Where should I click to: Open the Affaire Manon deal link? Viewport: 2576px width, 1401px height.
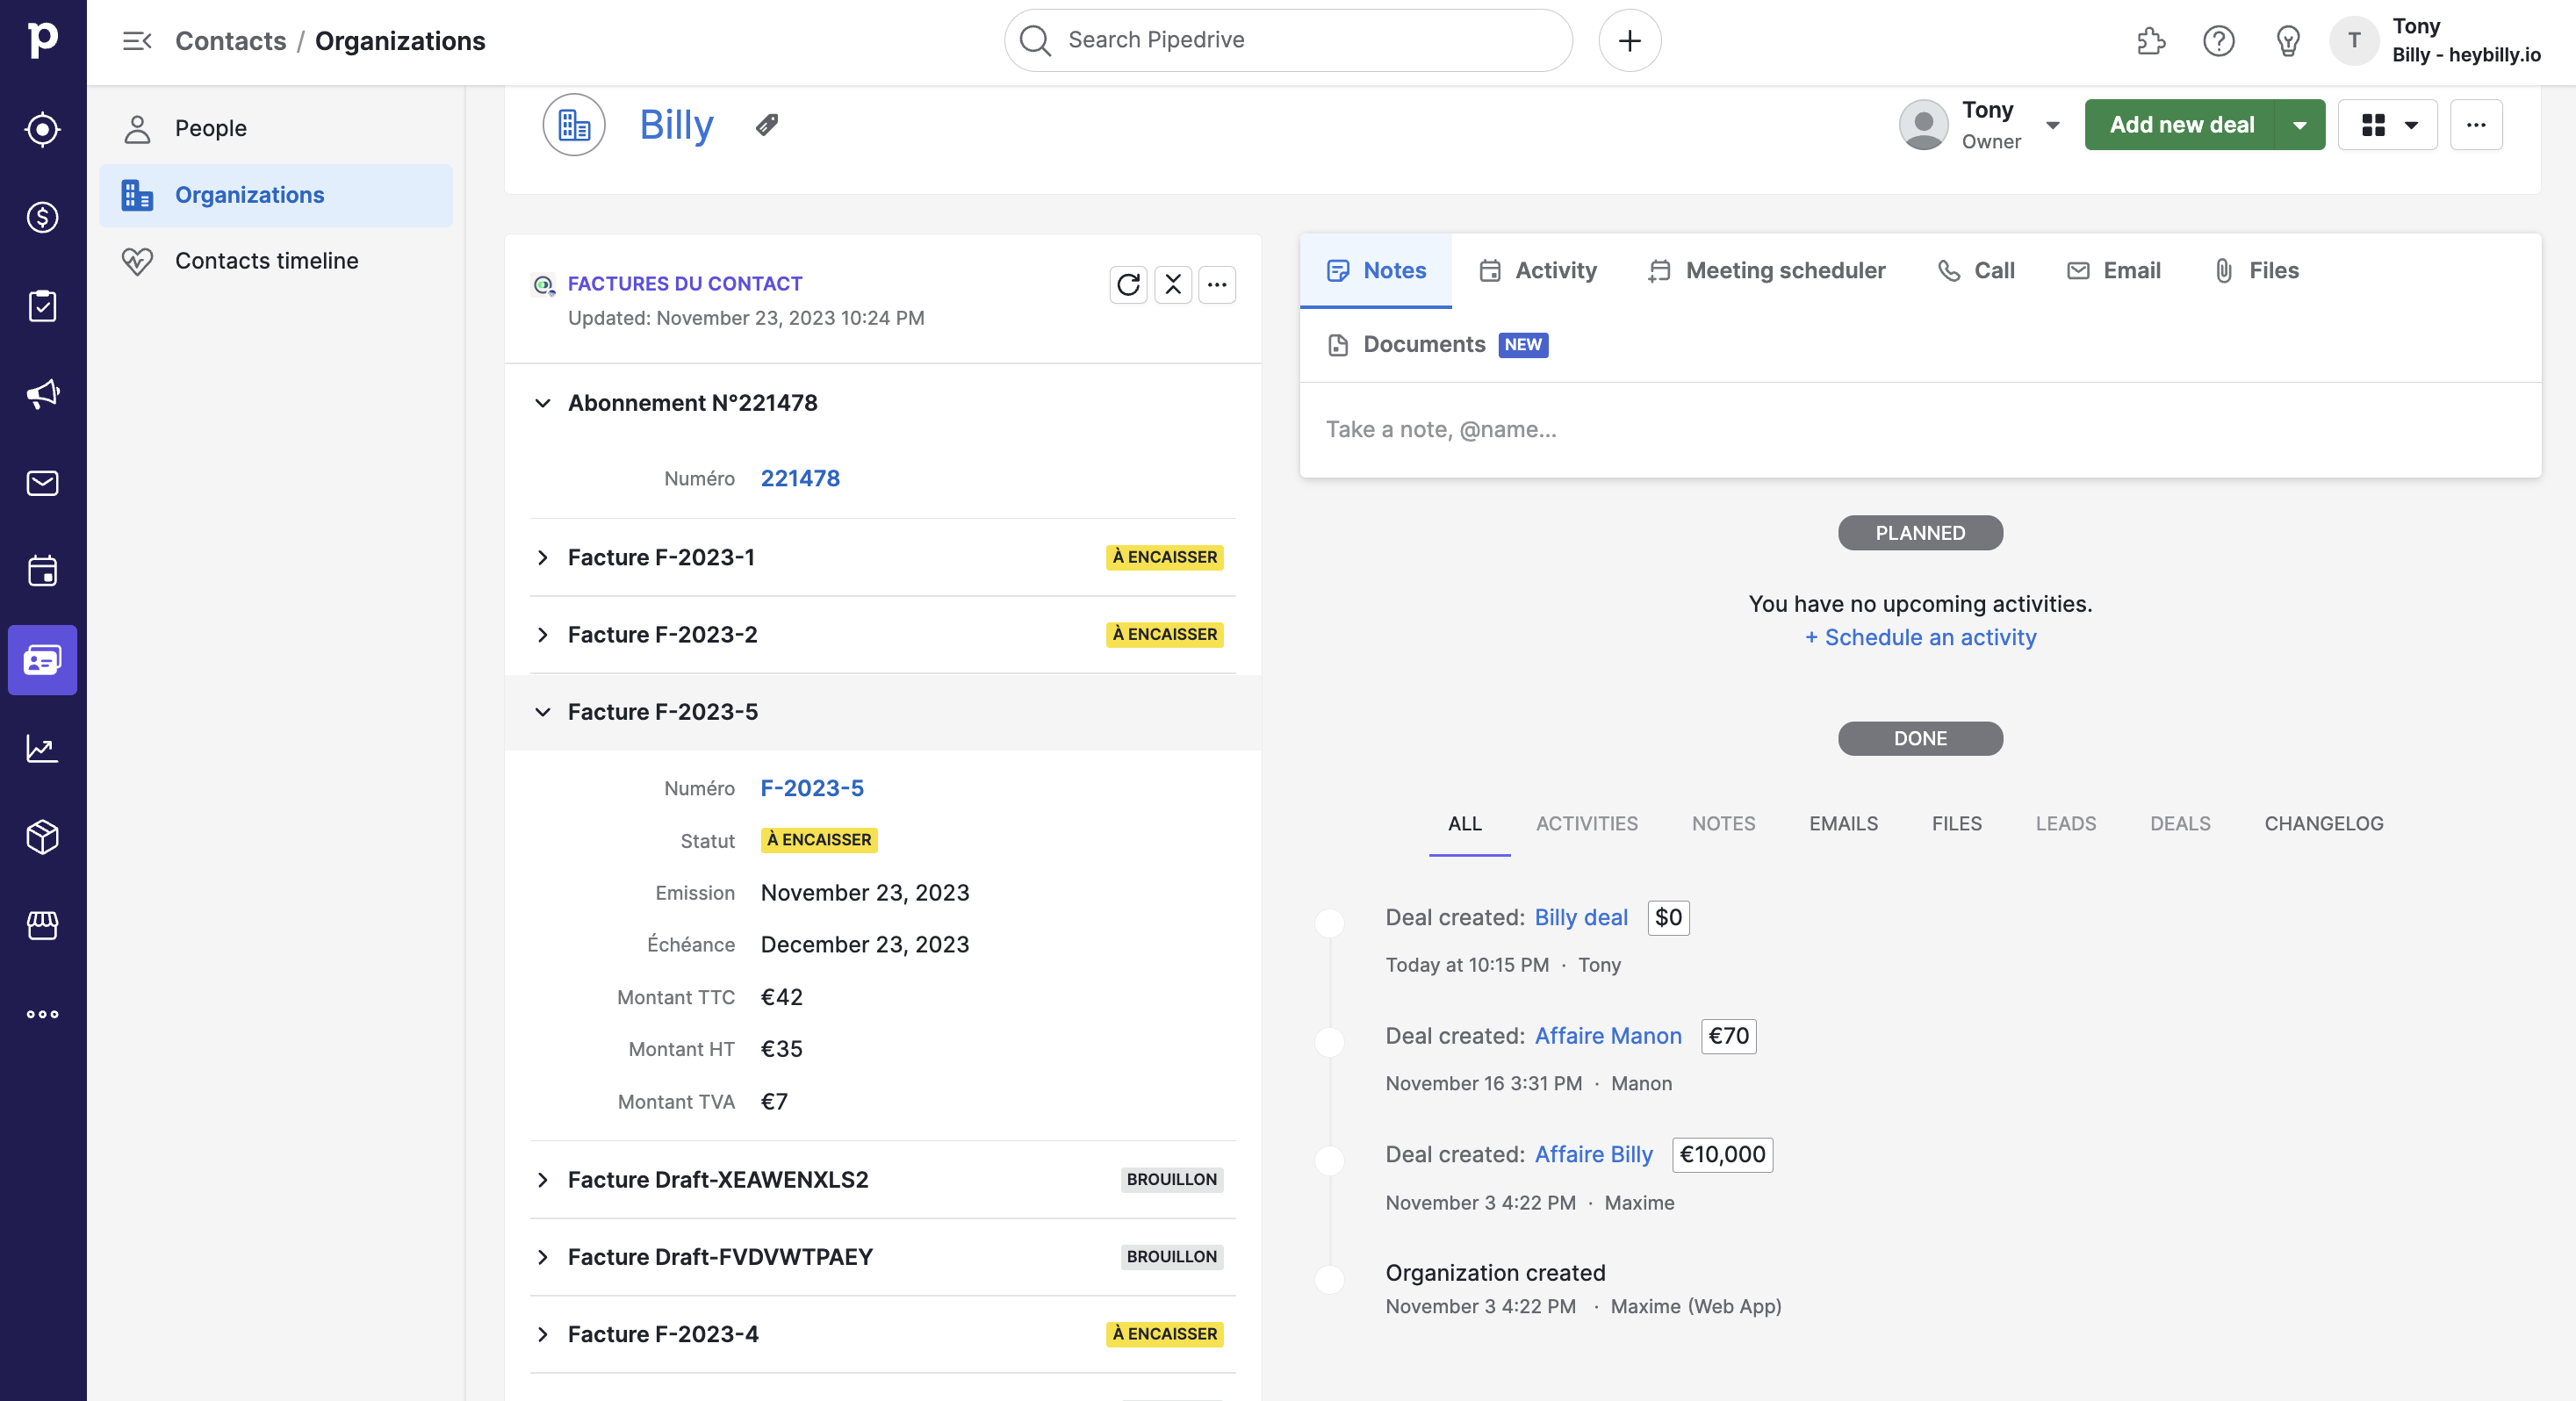(1608, 1036)
